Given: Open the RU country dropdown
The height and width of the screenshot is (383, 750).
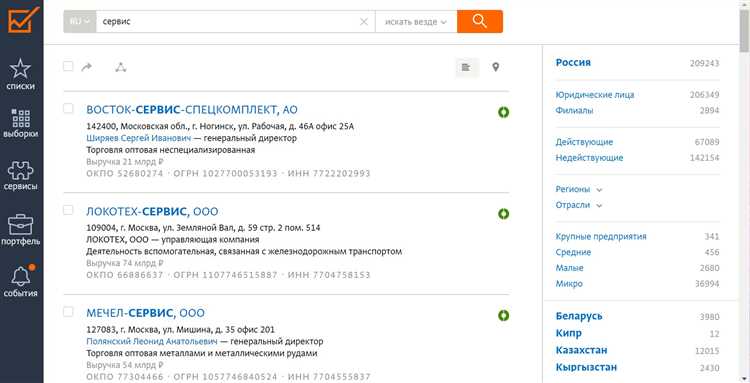Looking at the screenshot, I should (80, 22).
